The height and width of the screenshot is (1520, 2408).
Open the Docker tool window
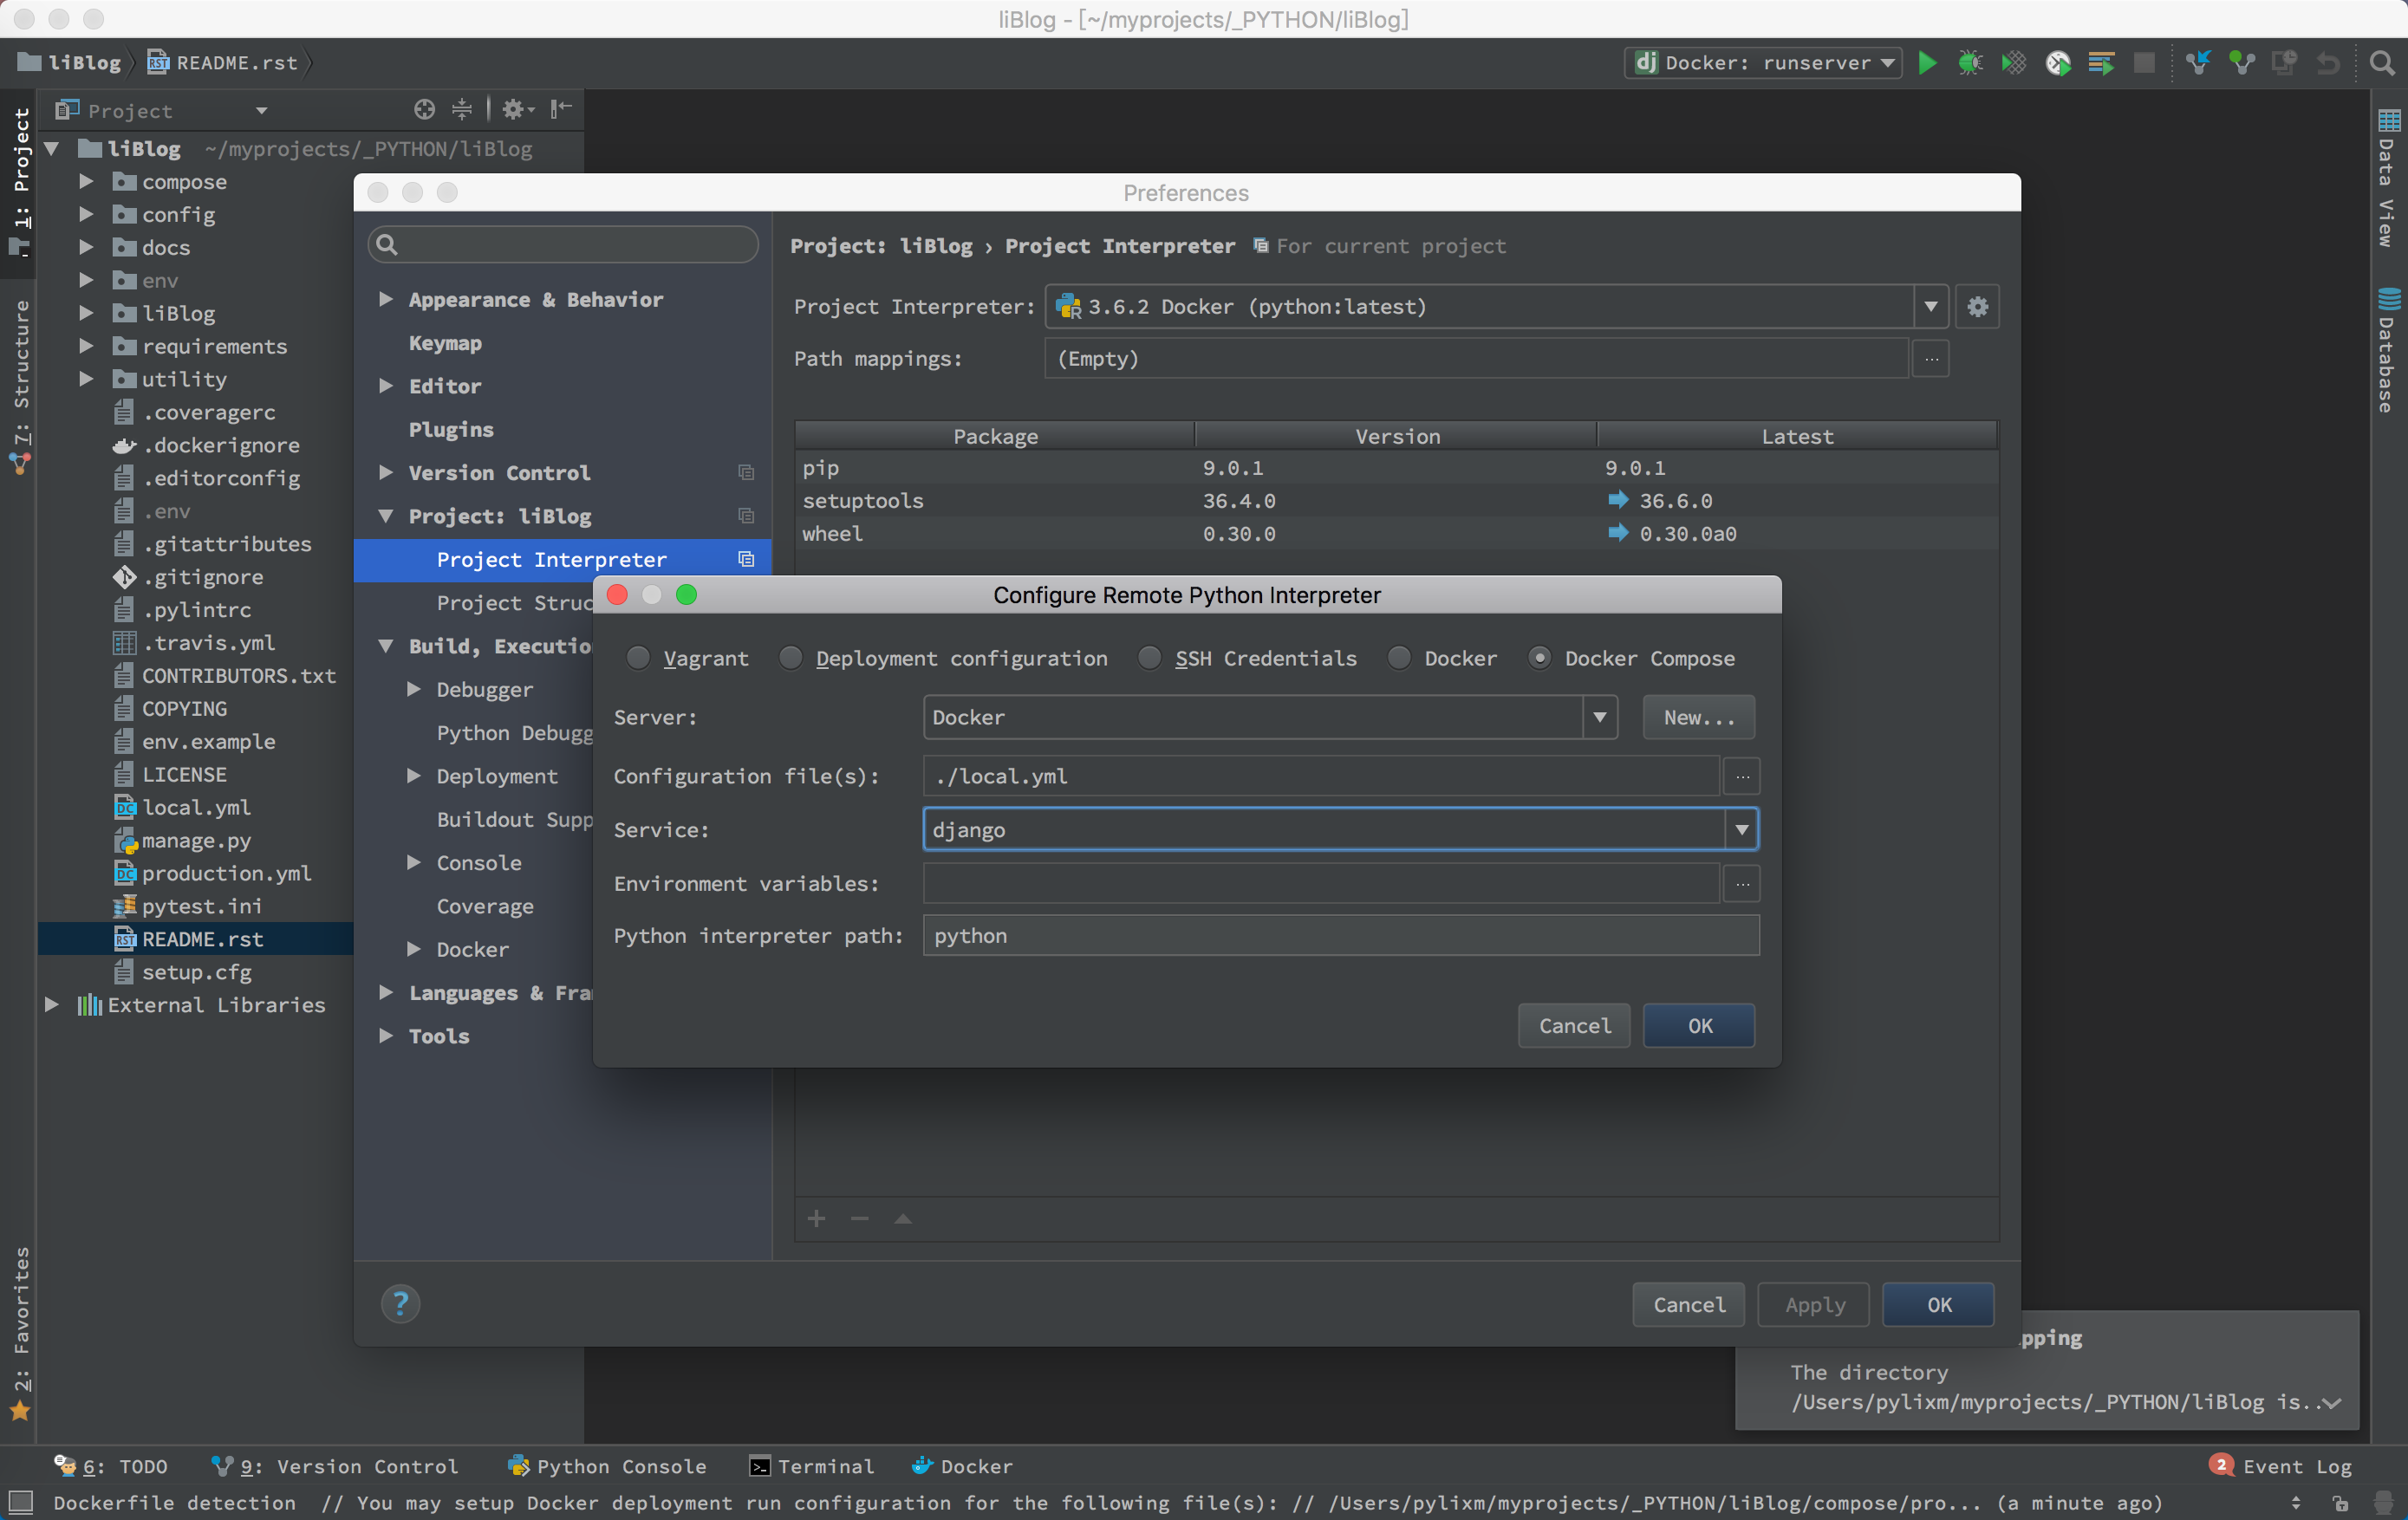962,1466
